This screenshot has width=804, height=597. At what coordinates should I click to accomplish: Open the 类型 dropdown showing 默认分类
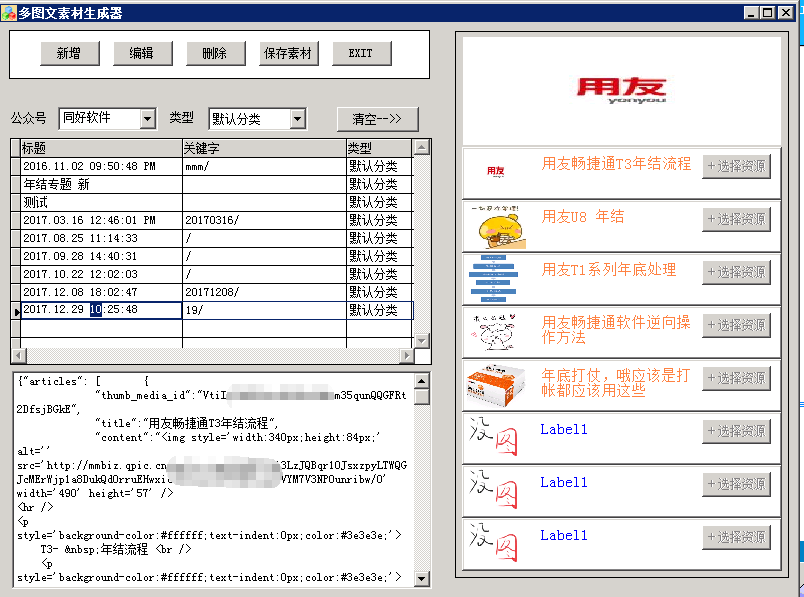coord(297,119)
